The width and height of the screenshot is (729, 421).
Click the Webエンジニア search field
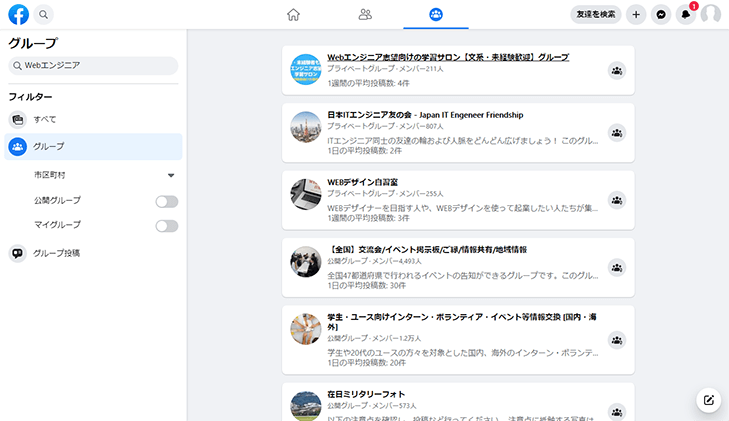coord(93,66)
